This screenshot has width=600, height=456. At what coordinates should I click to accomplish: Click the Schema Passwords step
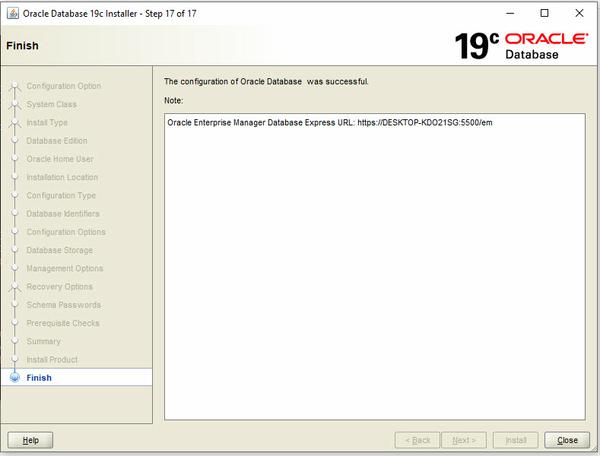tap(63, 305)
